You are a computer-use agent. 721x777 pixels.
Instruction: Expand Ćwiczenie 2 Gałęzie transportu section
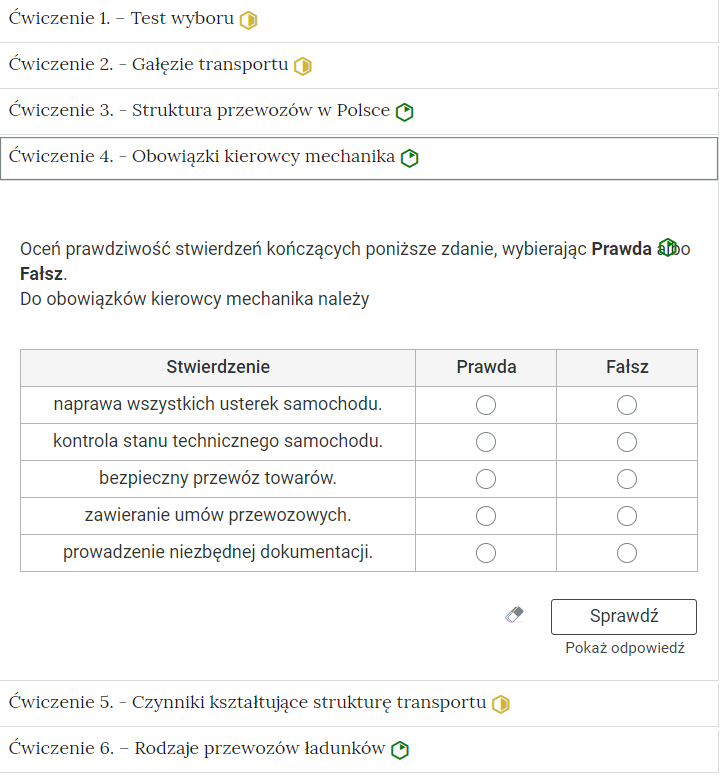coord(148,65)
